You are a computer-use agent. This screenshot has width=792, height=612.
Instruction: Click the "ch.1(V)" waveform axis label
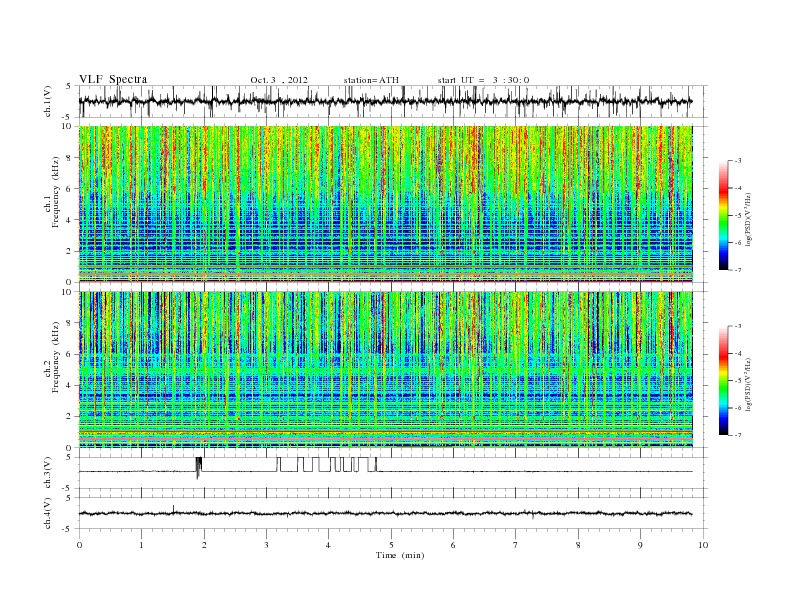click(x=48, y=101)
